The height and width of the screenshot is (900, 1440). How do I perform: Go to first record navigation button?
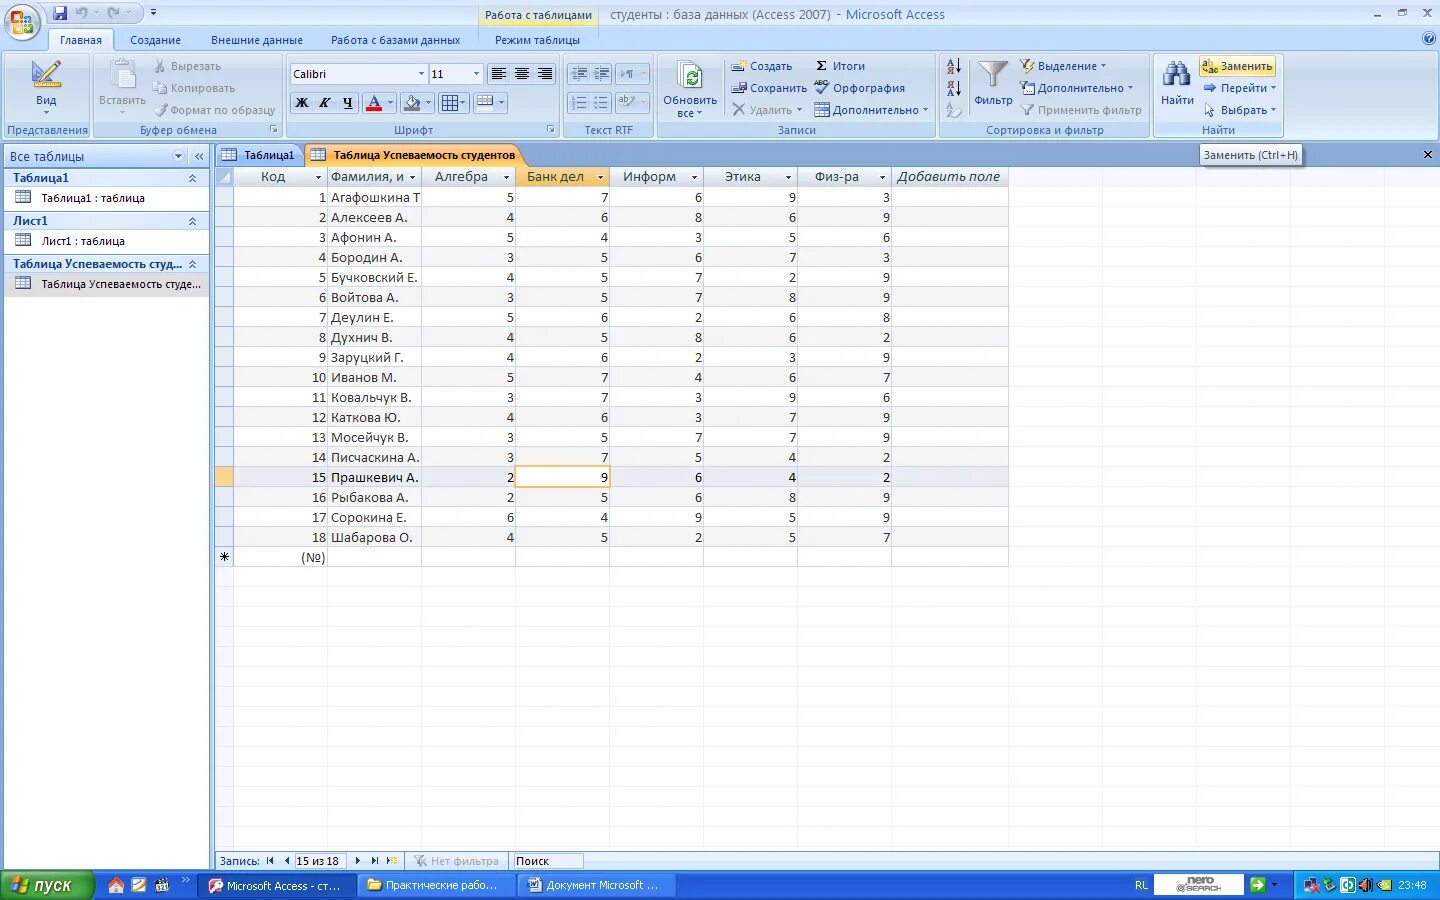point(270,861)
